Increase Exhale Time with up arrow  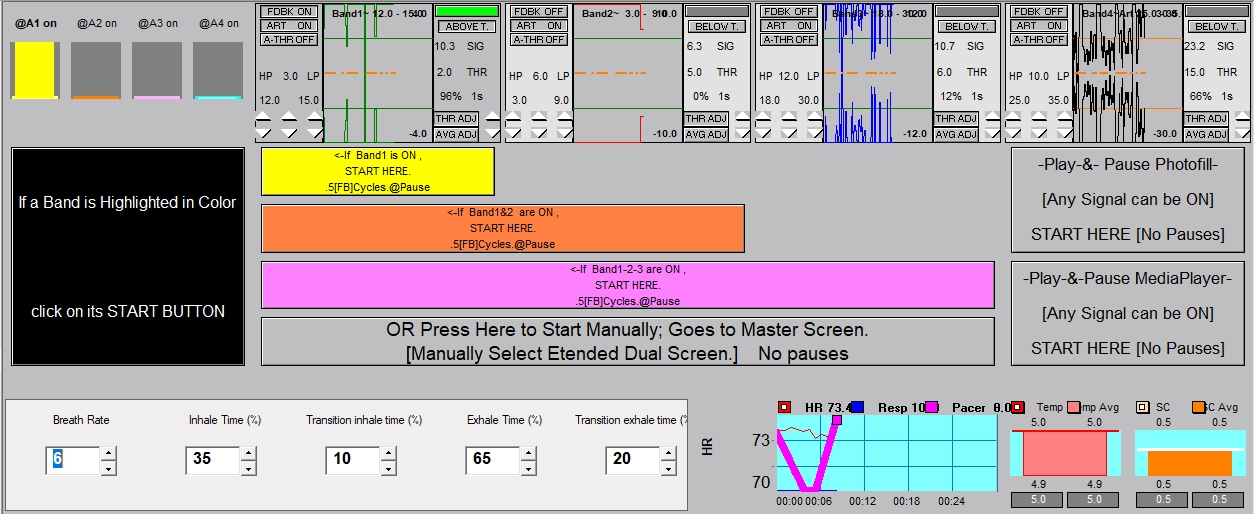coord(528,454)
